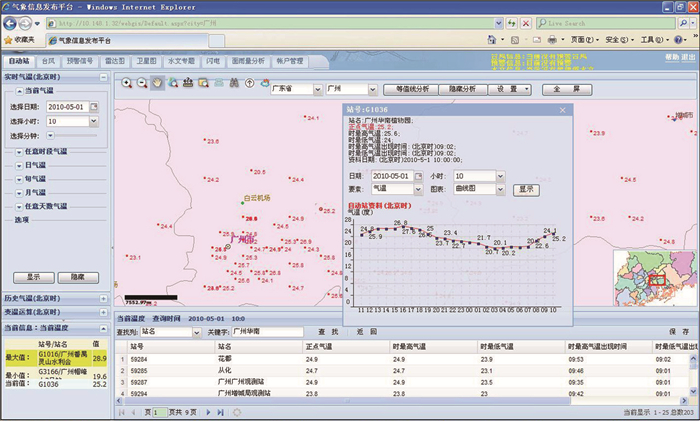
Task: Activate the pan hand tool
Action: pyautogui.click(x=158, y=83)
